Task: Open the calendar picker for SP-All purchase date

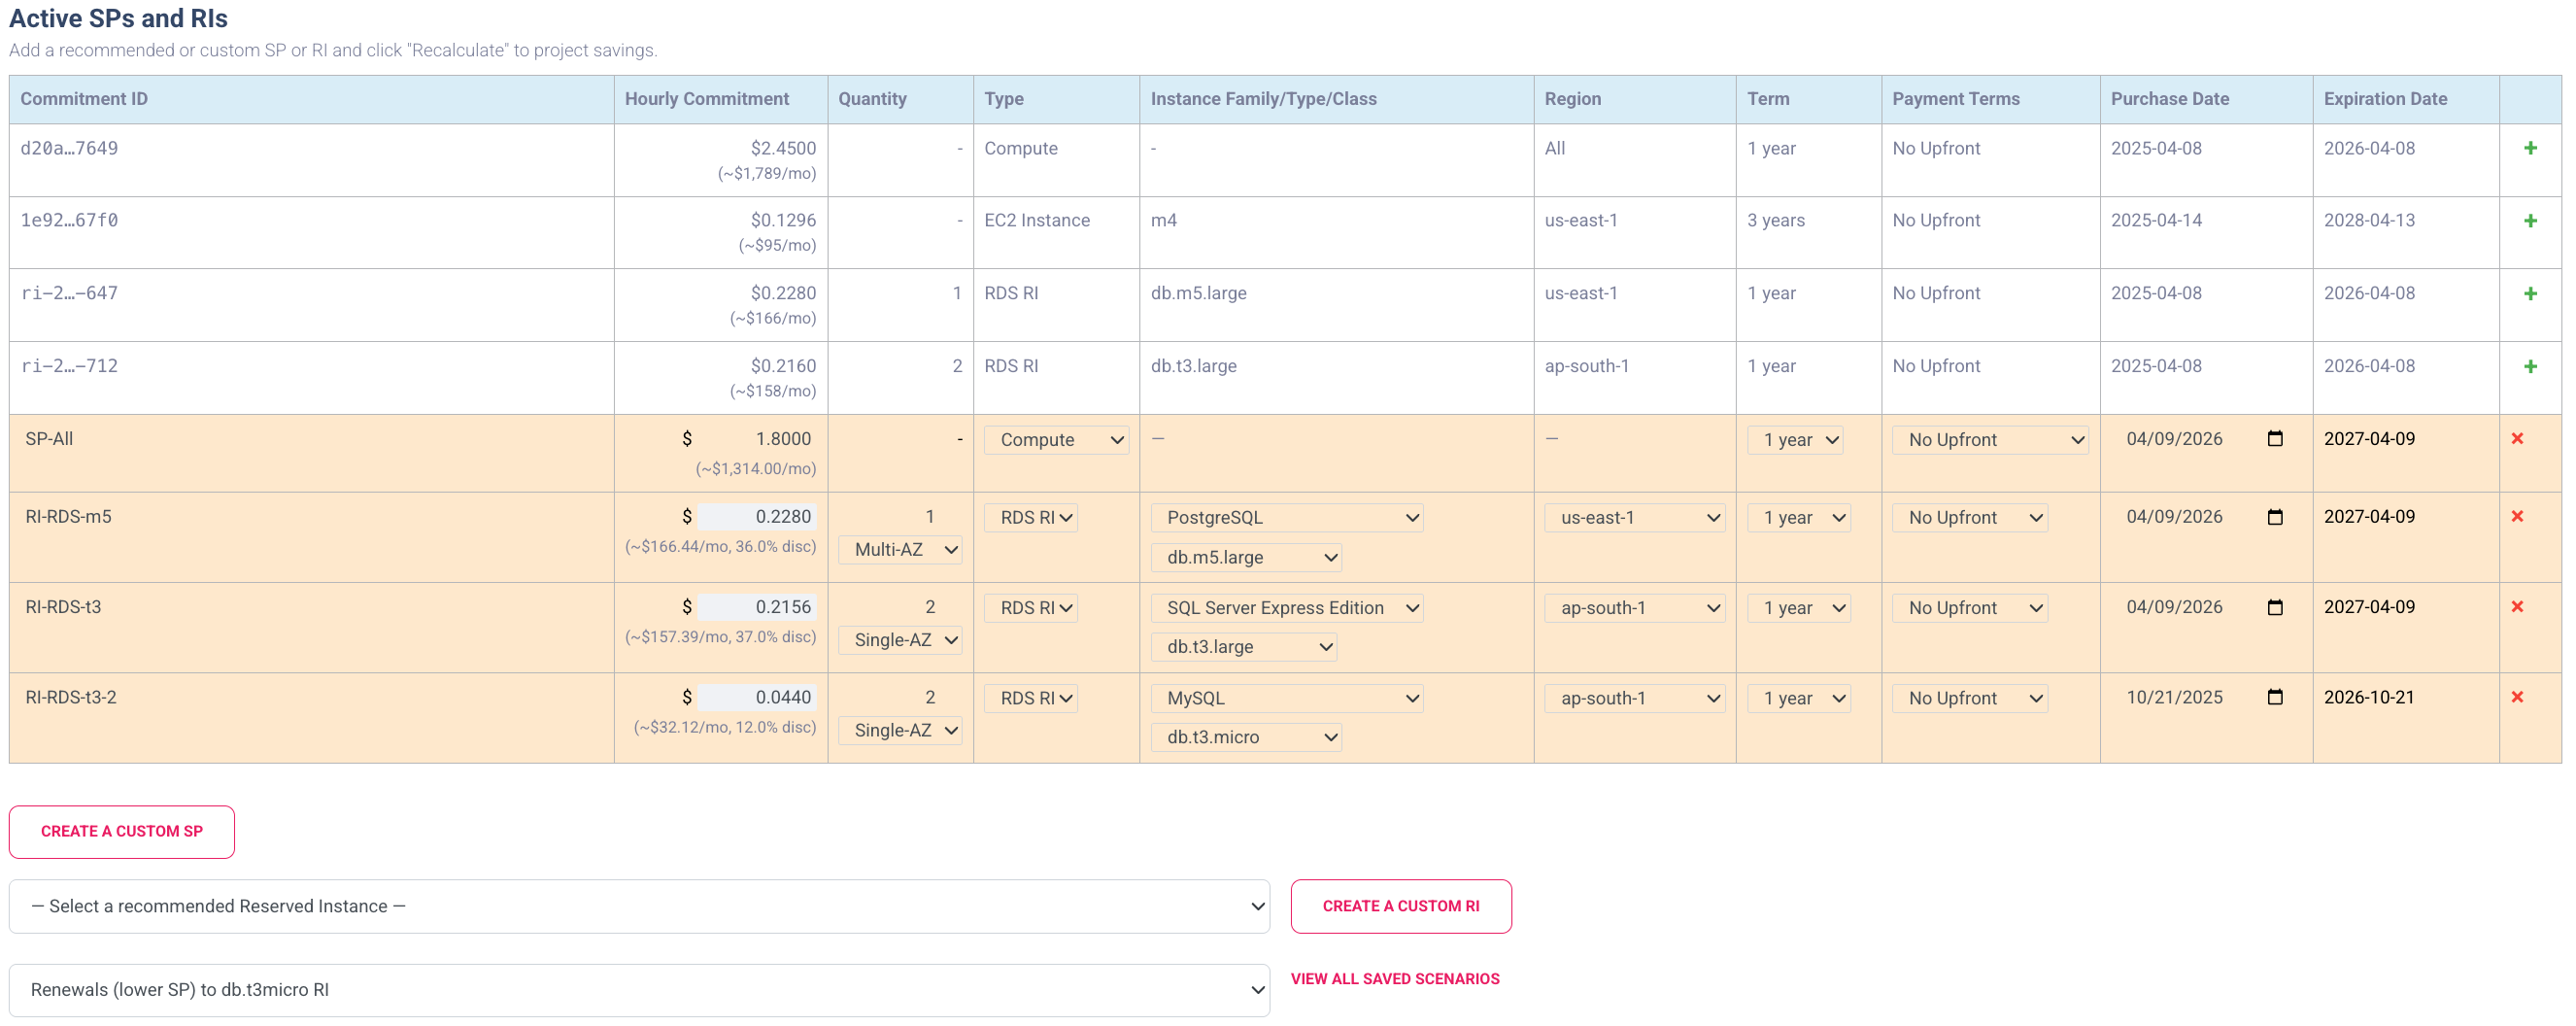Action: [2275, 438]
